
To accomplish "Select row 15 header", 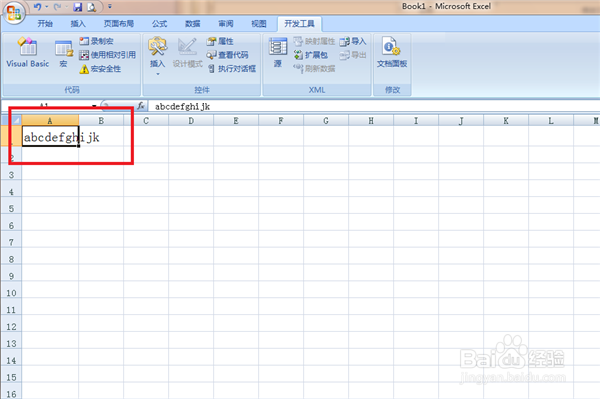I will click(11, 377).
